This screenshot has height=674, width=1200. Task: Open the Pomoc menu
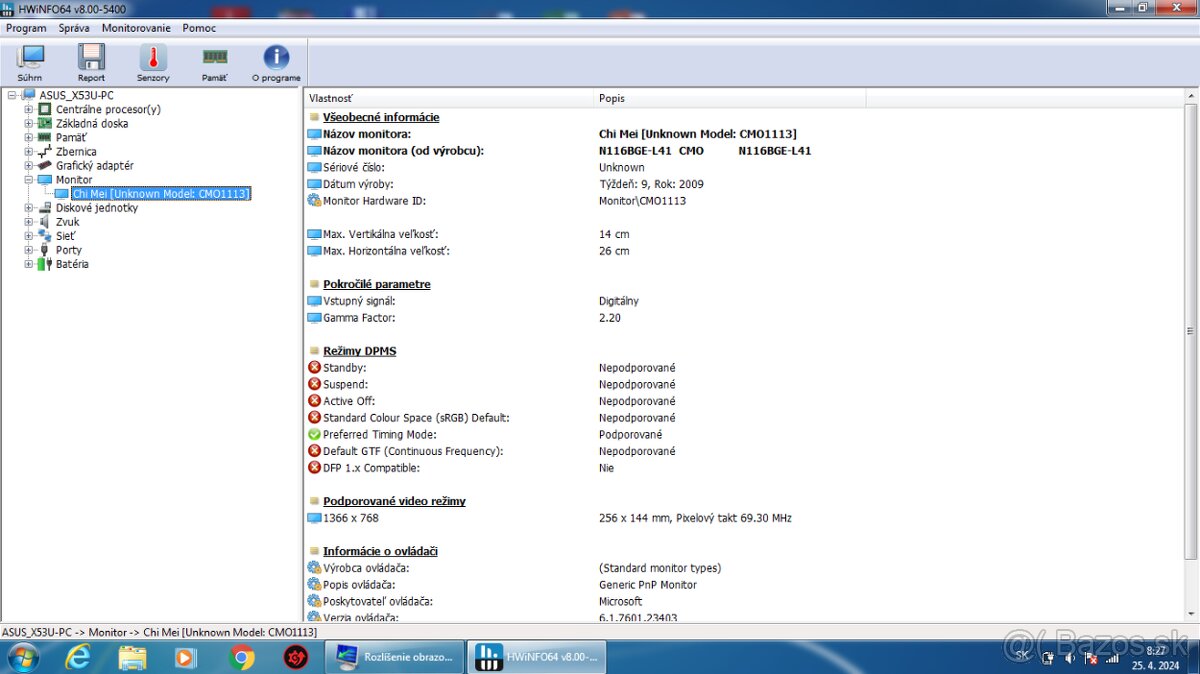click(x=198, y=27)
